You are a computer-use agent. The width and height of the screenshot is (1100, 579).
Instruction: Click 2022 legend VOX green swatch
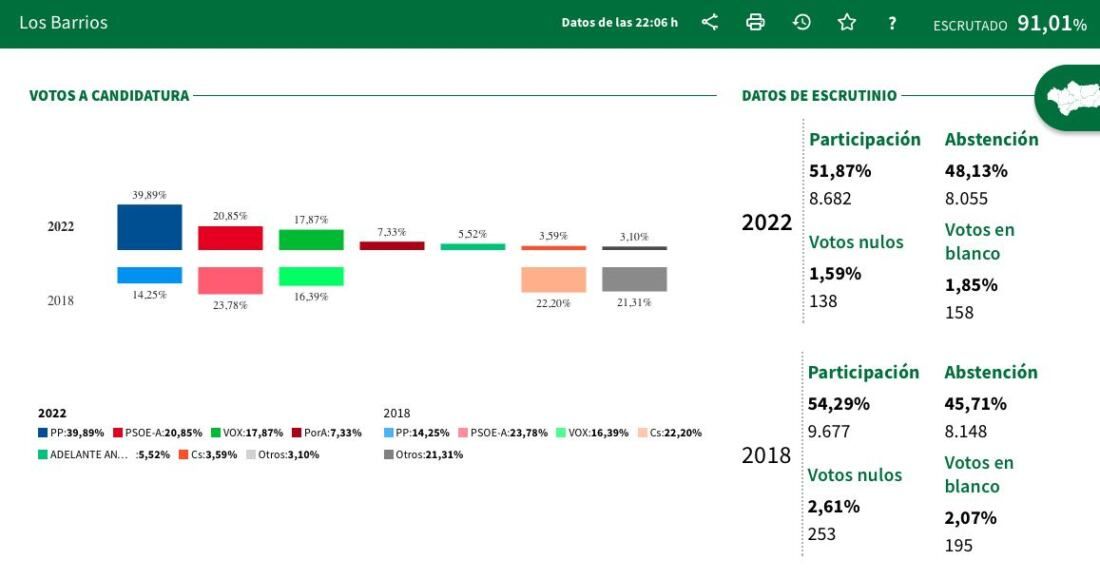pos(216,433)
